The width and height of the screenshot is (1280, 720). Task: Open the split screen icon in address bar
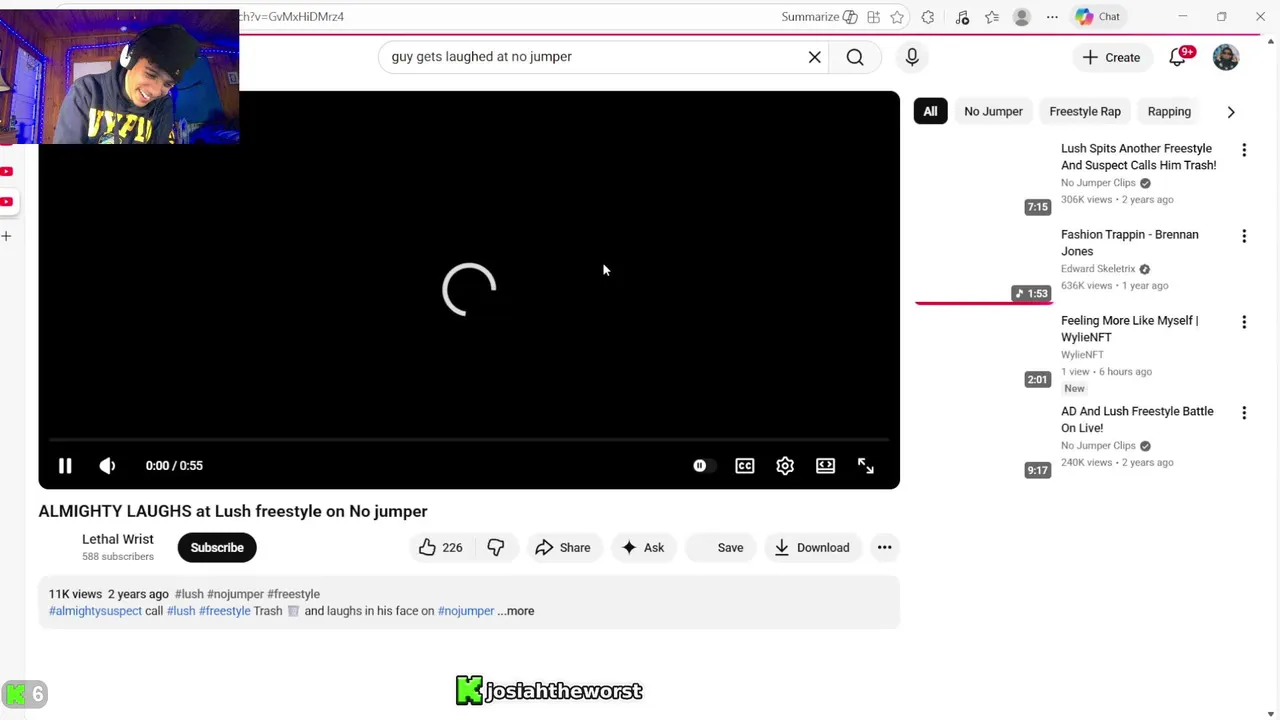[x=873, y=17]
